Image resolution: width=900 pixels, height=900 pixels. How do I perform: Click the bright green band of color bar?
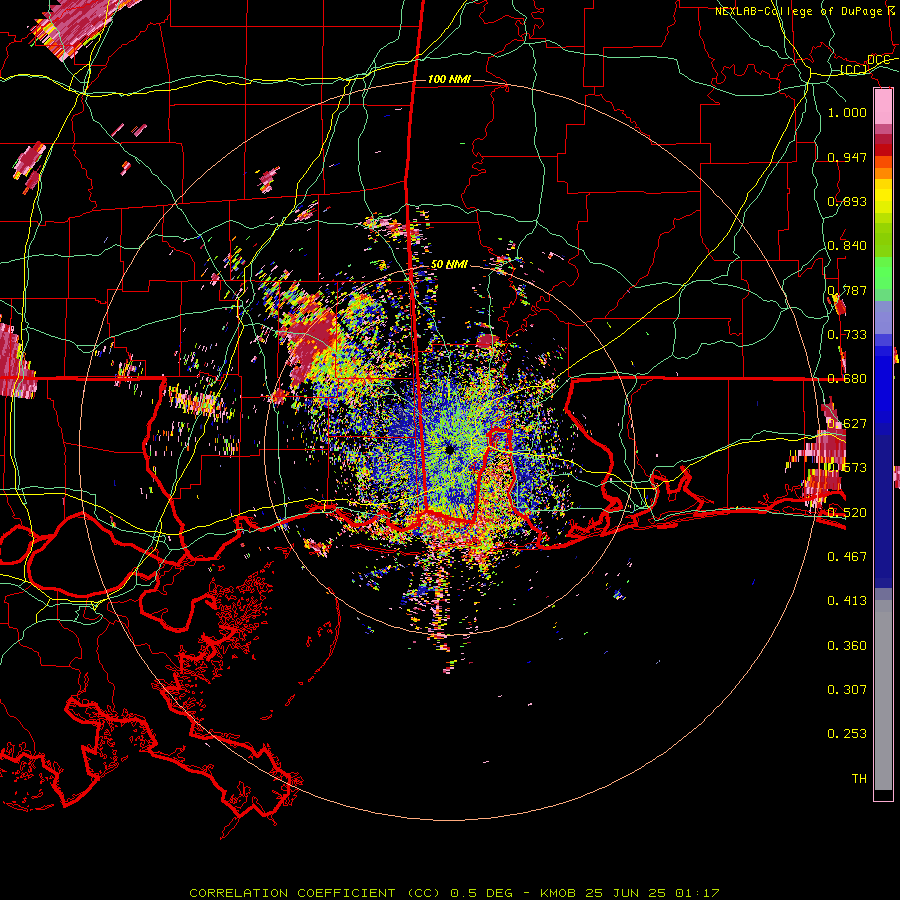click(x=883, y=273)
